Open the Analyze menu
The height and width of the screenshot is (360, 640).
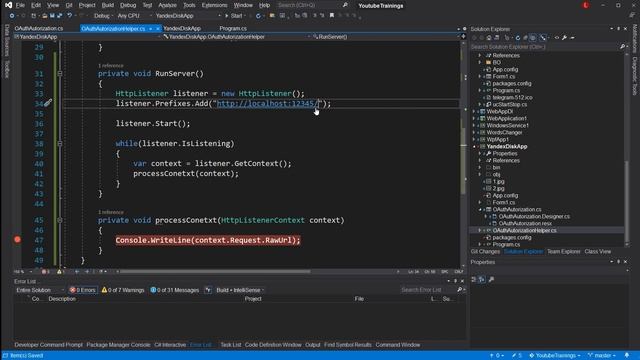(x=167, y=5)
